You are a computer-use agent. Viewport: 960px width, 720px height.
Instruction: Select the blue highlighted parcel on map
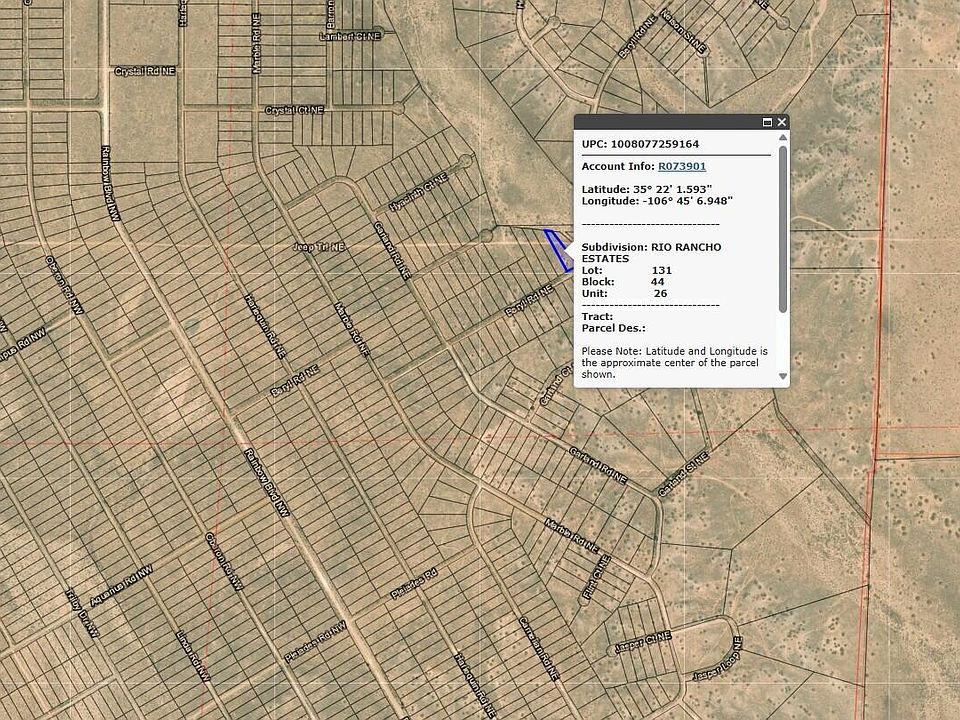coord(558,250)
